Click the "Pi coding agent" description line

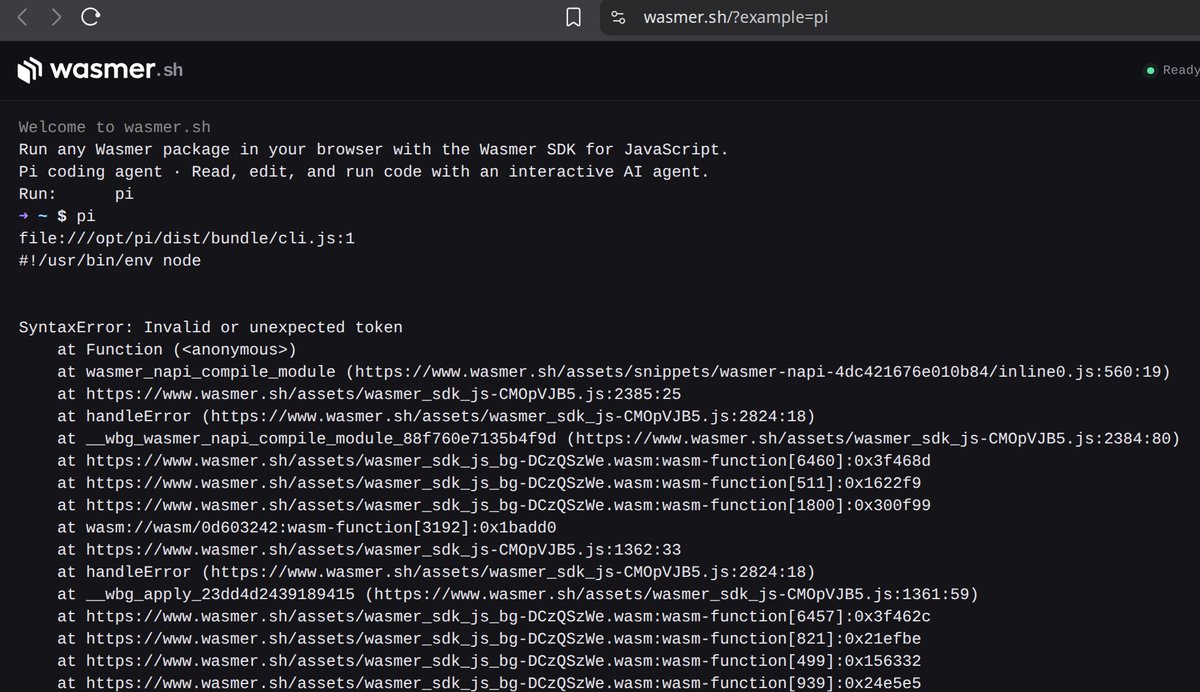[x=364, y=172]
